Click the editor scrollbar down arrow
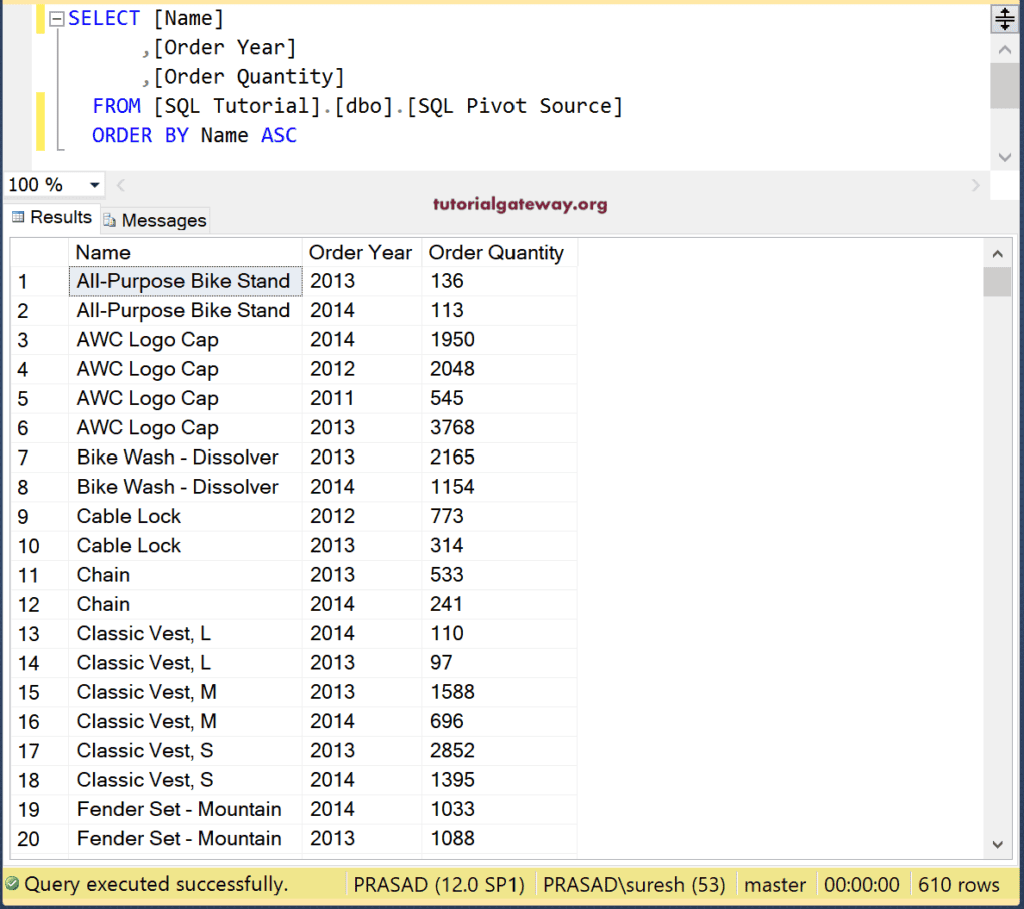Viewport: 1024px width, 909px height. coord(1006,157)
